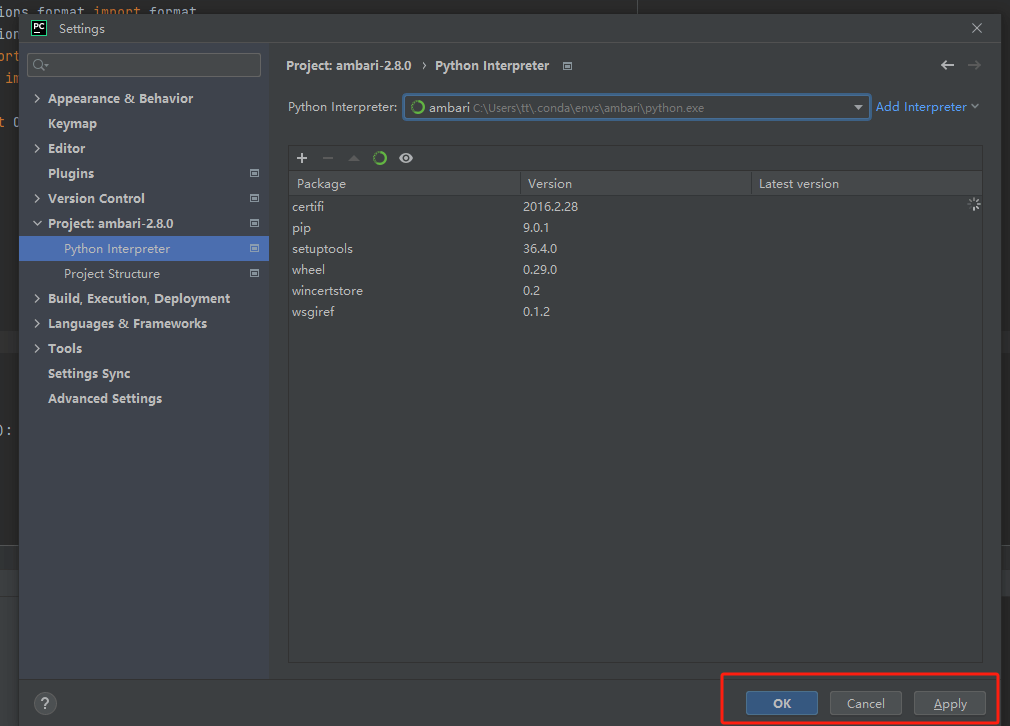The height and width of the screenshot is (726, 1010).
Task: Close the Settings dialog
Action: [977, 28]
